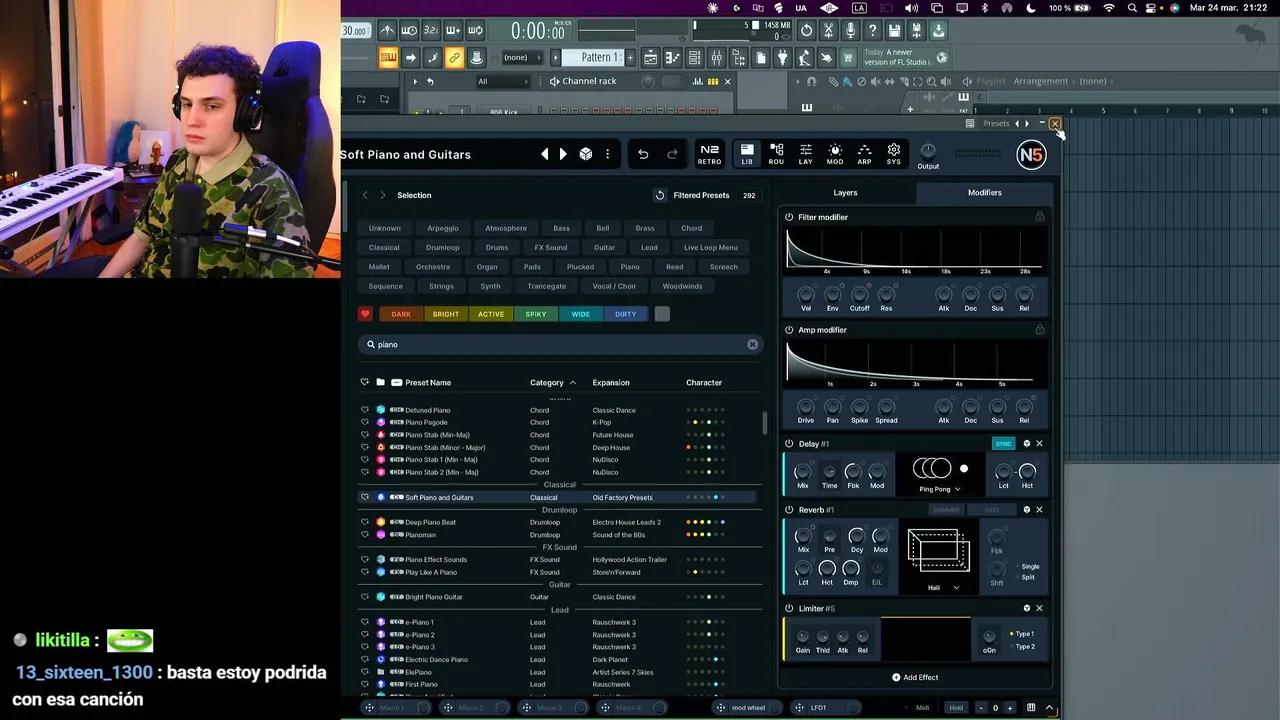Open plugin Presets menu
1280x720 pixels.
pos(996,123)
